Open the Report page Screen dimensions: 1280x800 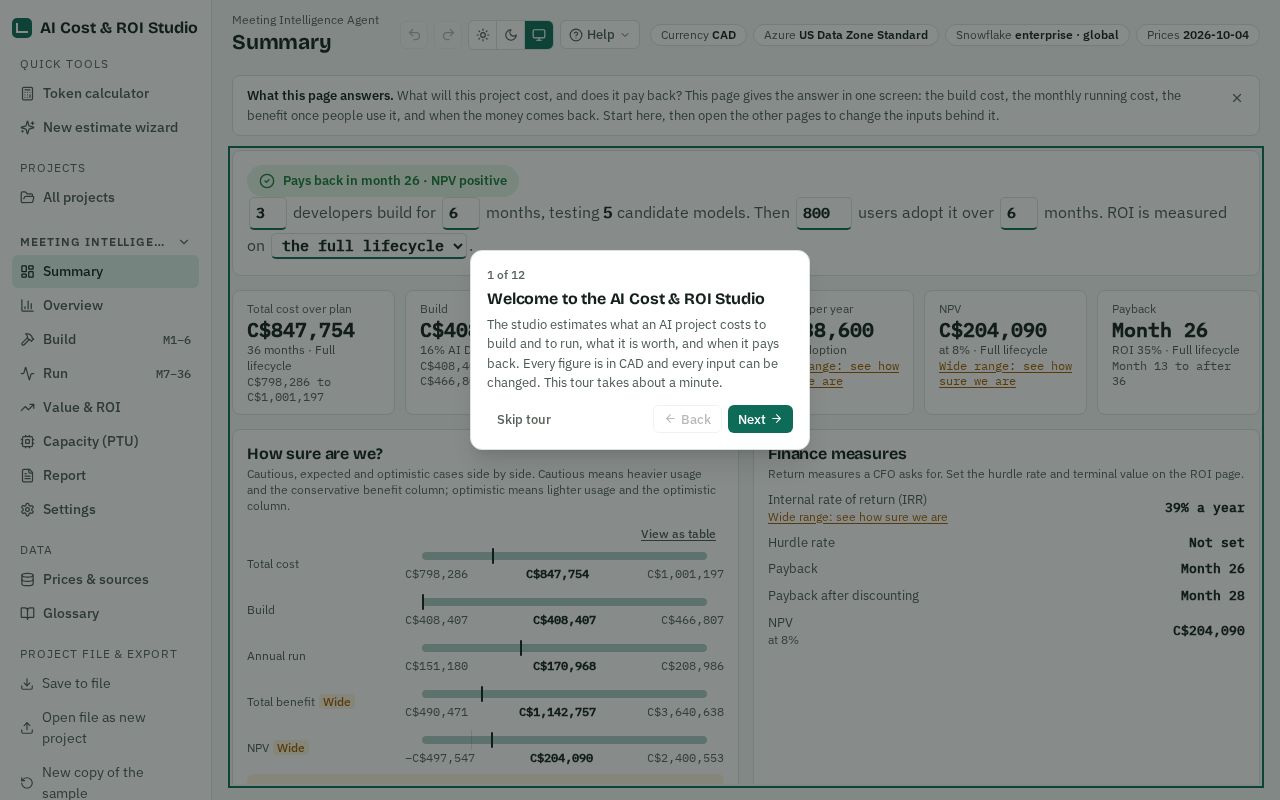click(105, 475)
